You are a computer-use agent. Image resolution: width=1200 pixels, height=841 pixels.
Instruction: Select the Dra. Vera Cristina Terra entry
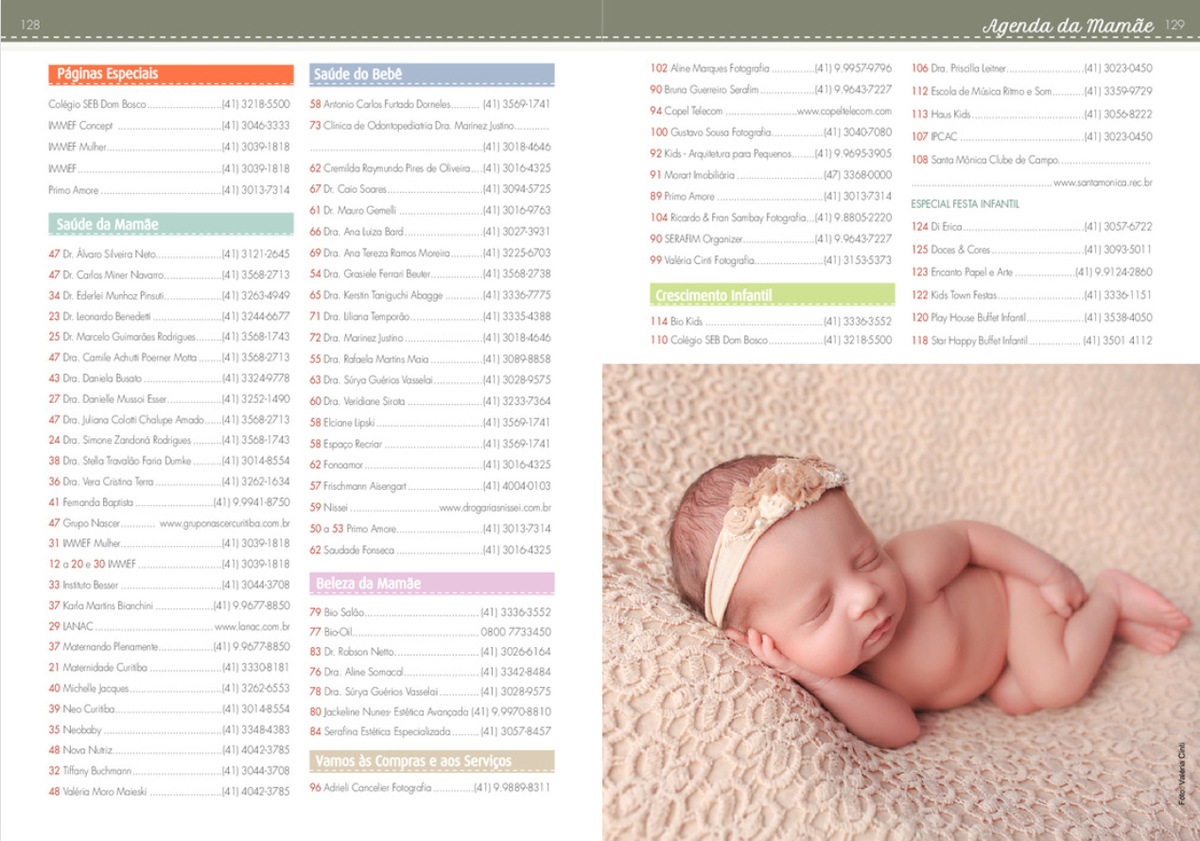tap(169, 482)
